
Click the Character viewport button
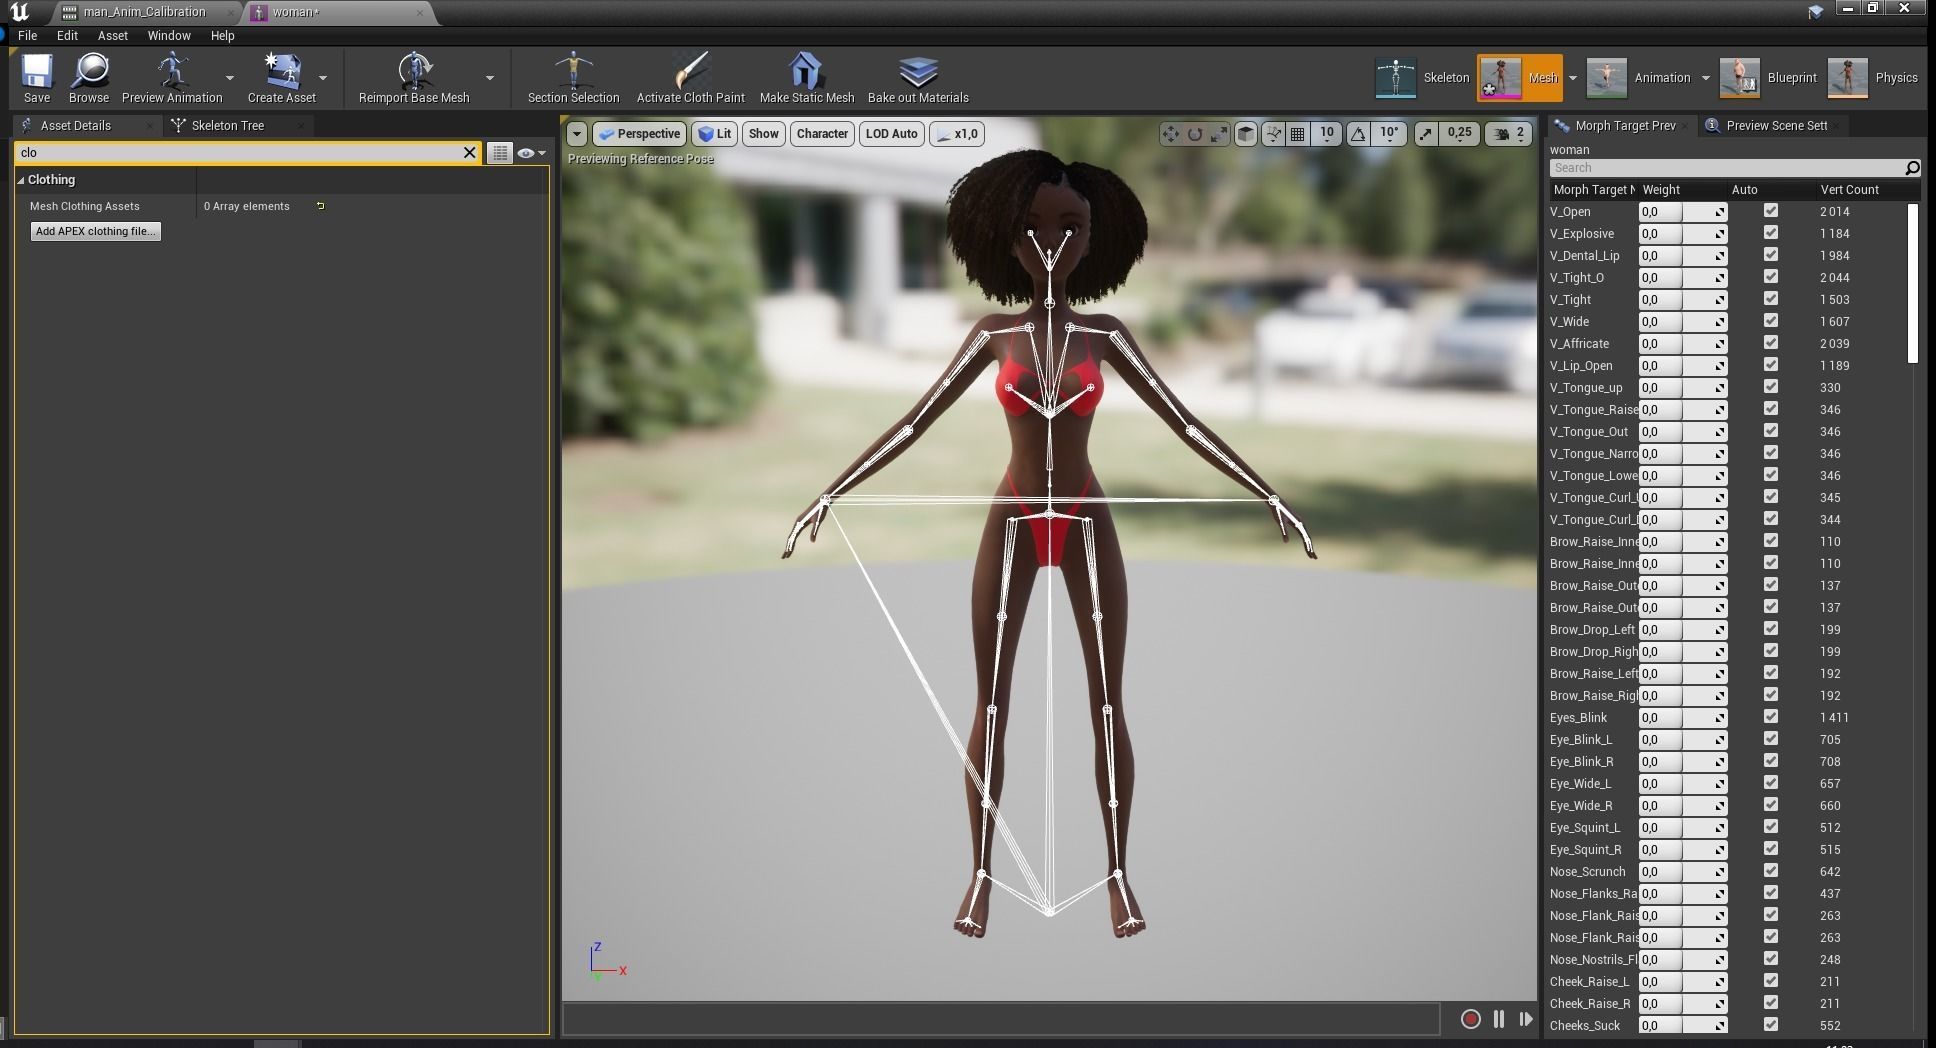[x=822, y=134]
